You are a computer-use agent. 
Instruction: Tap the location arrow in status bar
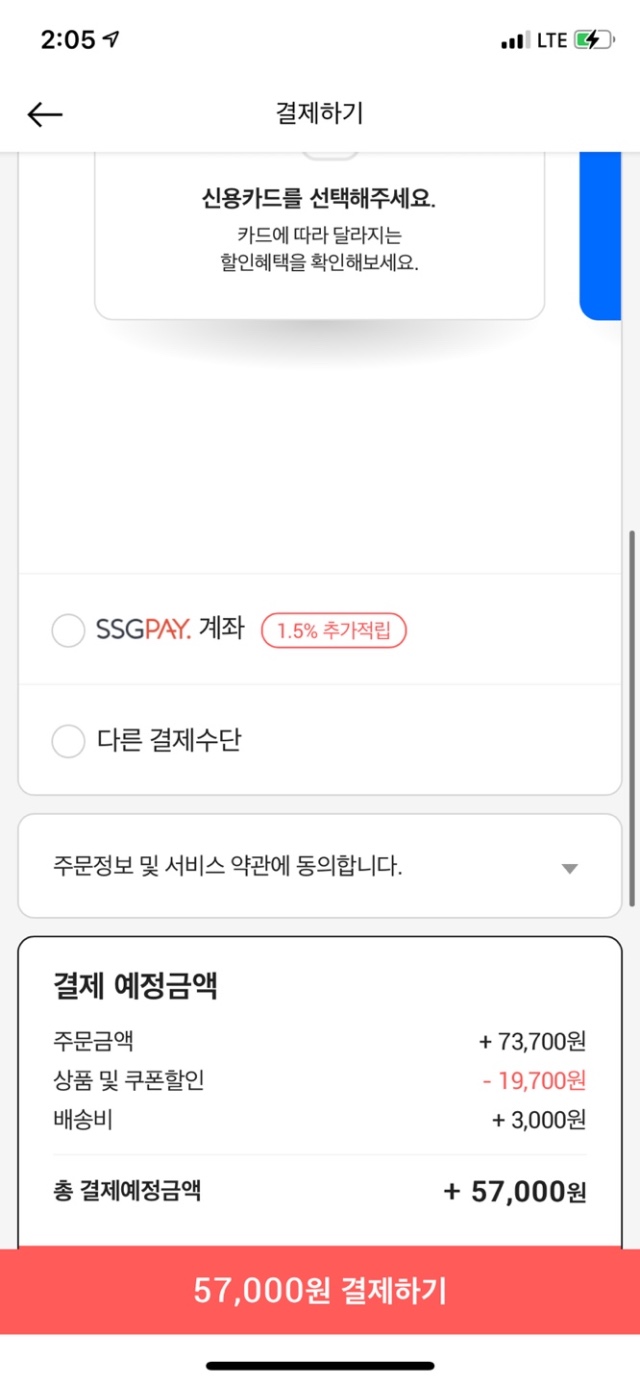point(112,40)
